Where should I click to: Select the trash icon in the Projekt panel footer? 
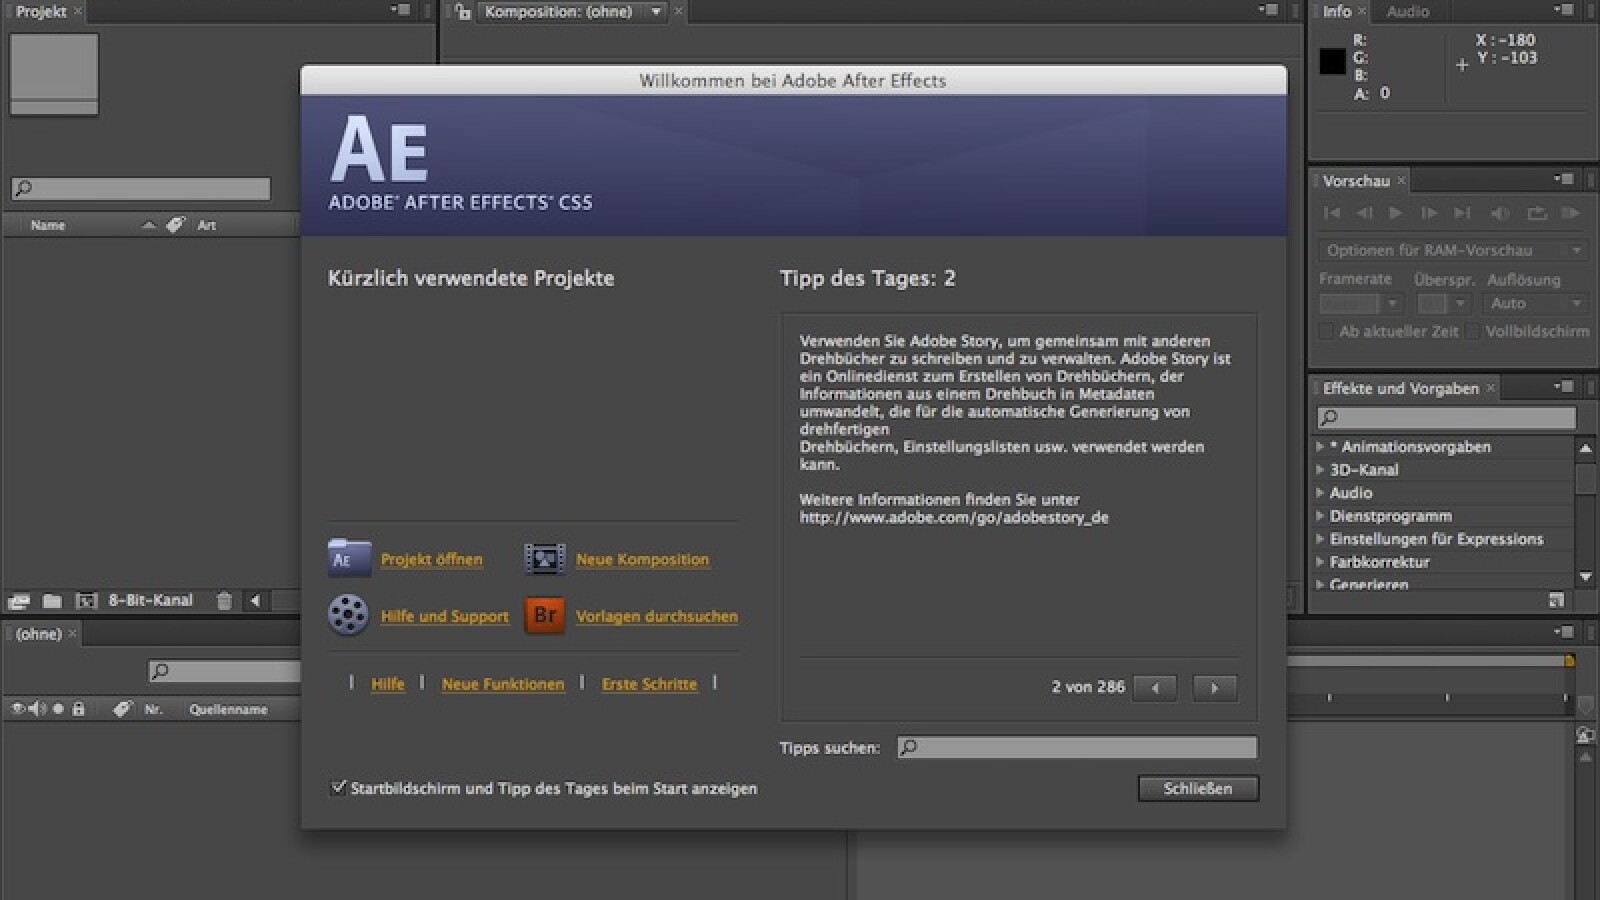point(224,601)
